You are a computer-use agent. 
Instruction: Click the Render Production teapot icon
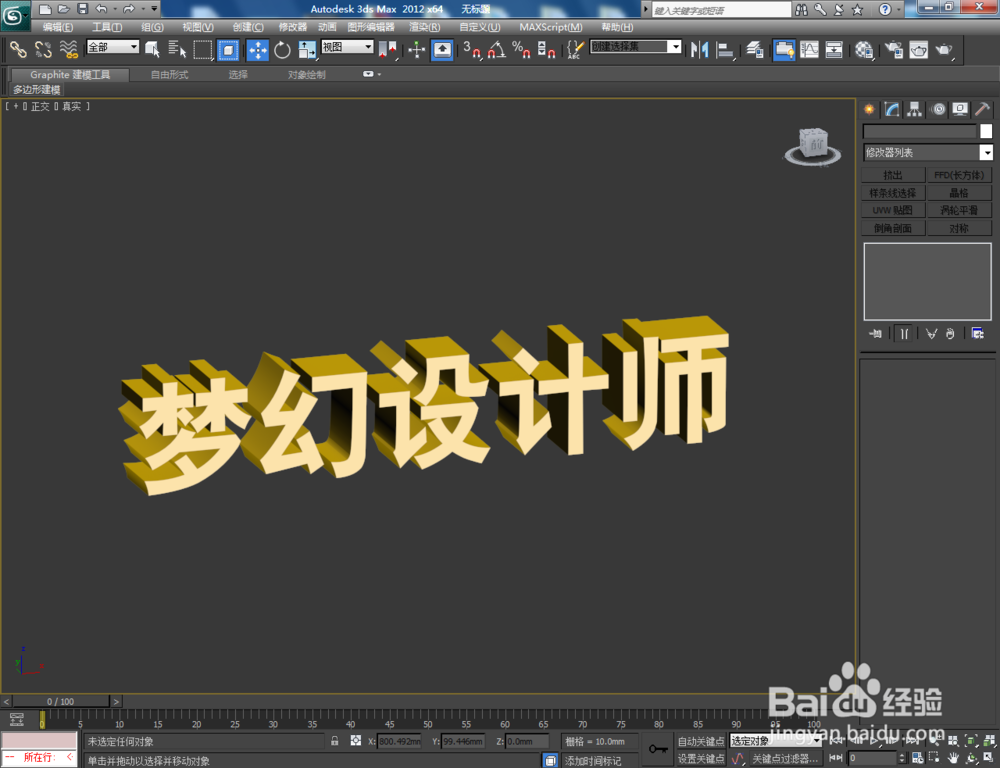(x=945, y=49)
